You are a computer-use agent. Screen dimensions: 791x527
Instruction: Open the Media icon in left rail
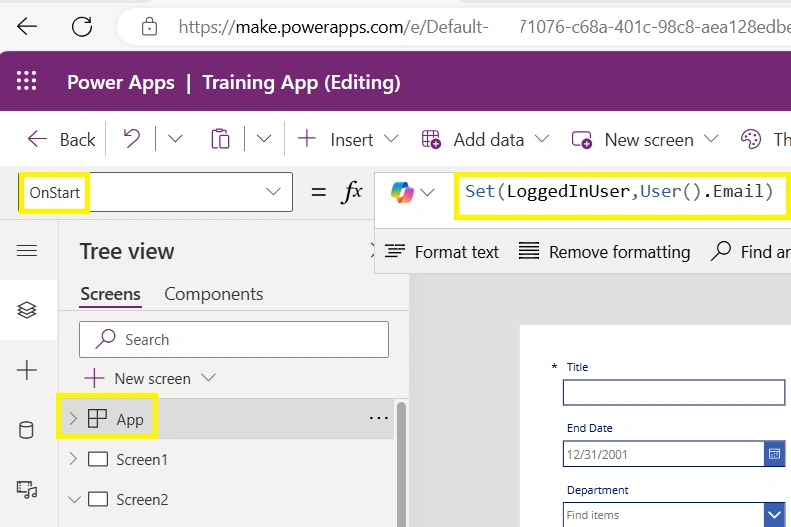pyautogui.click(x=27, y=490)
